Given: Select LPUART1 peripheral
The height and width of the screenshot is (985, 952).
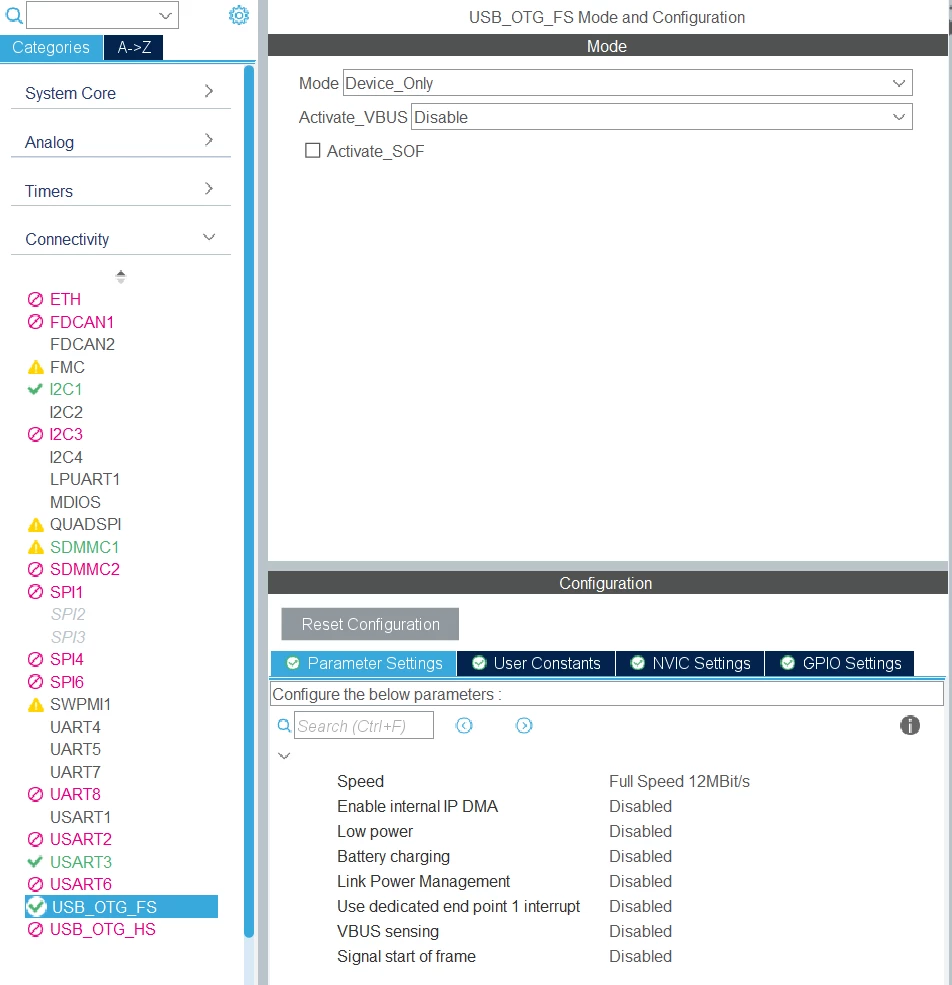Looking at the screenshot, I should tap(85, 479).
